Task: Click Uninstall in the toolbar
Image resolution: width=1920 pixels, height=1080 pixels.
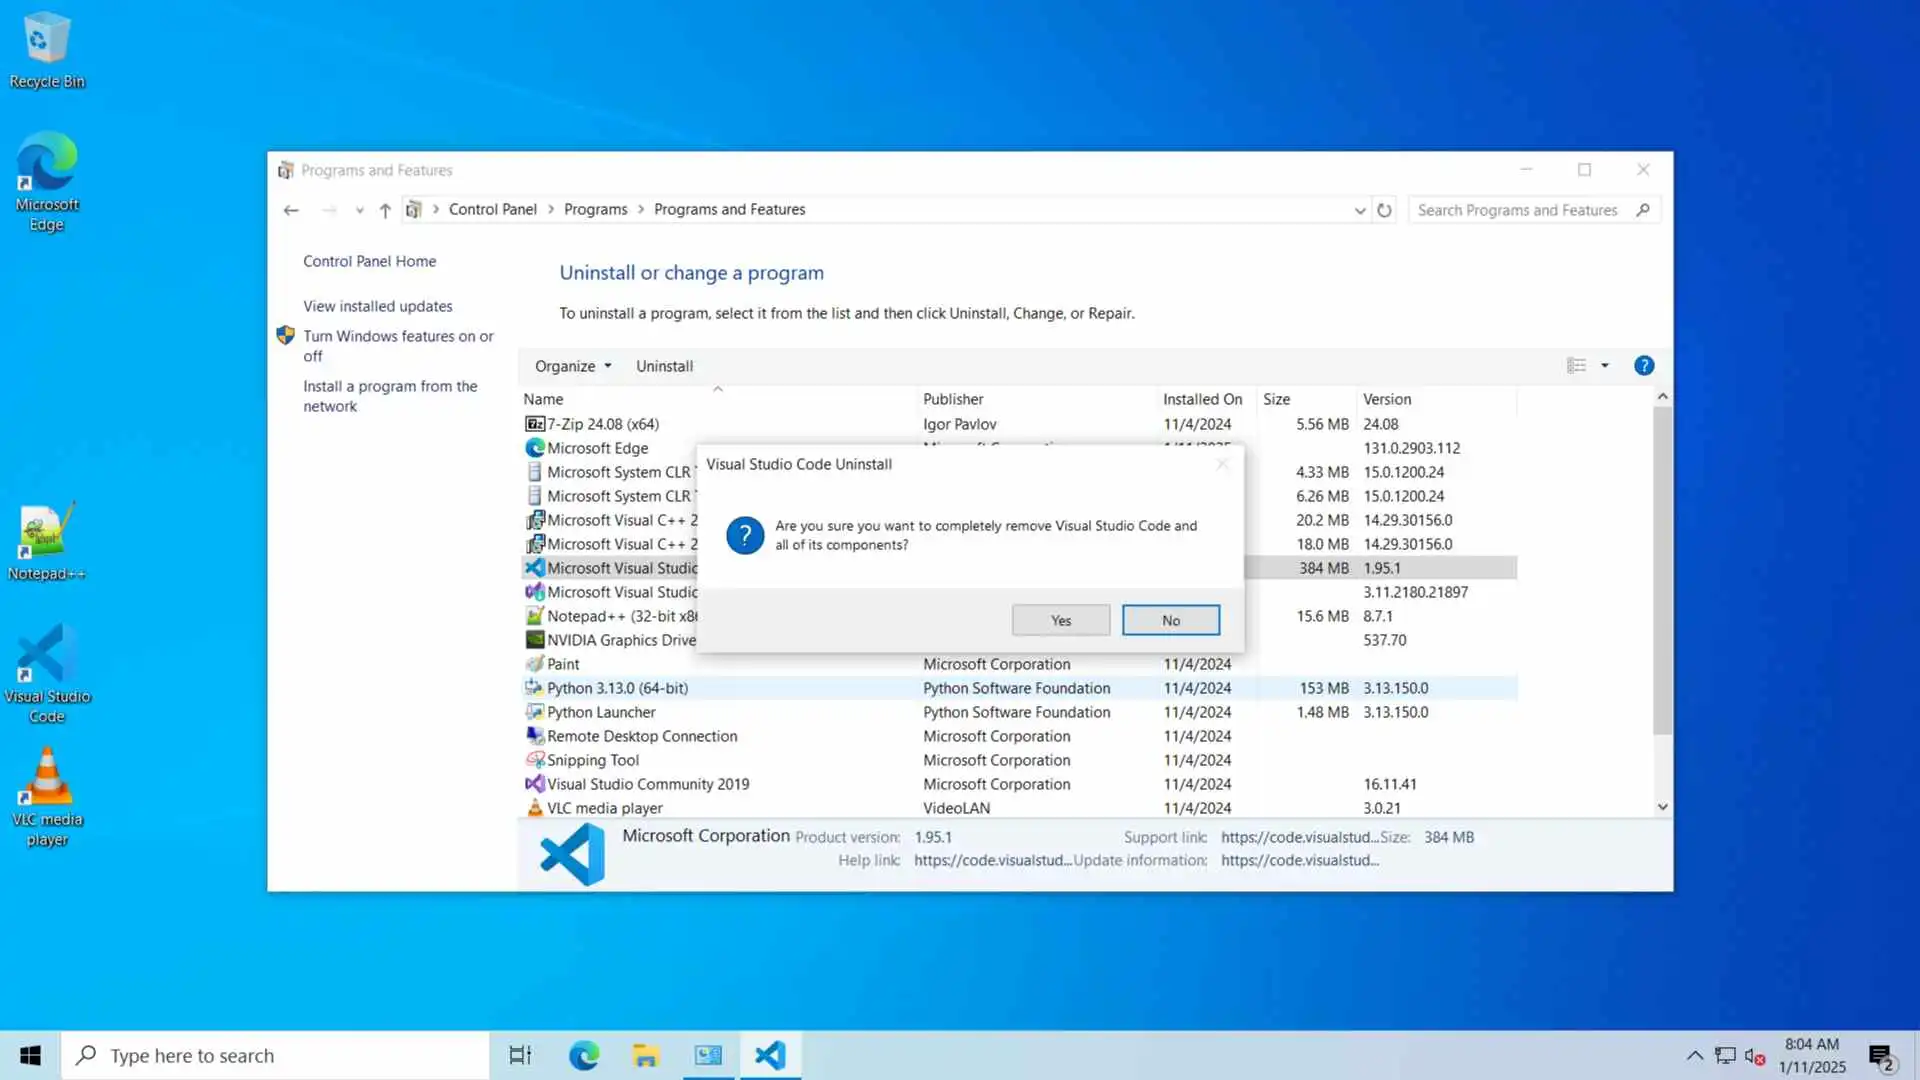Action: [x=664, y=366]
